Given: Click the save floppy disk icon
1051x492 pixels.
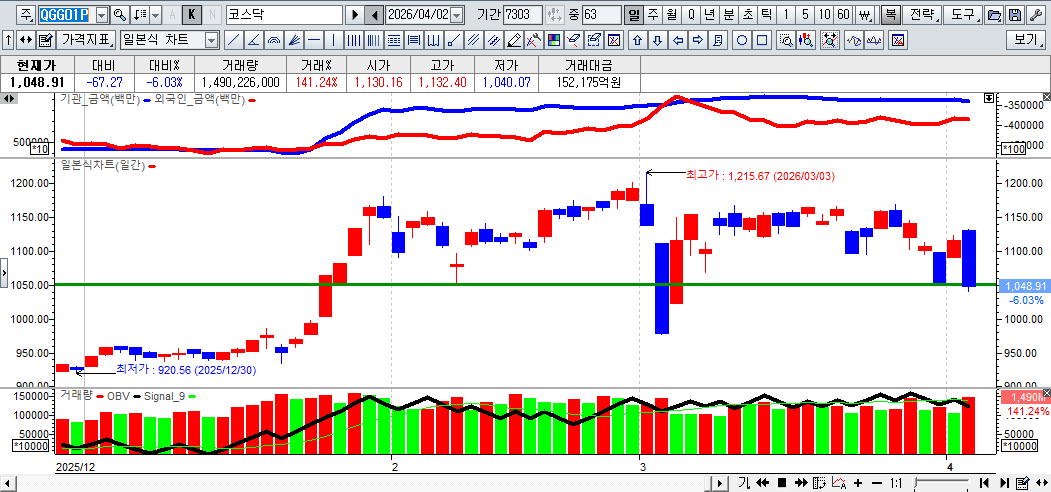Looking at the screenshot, I should pos(1015,15).
